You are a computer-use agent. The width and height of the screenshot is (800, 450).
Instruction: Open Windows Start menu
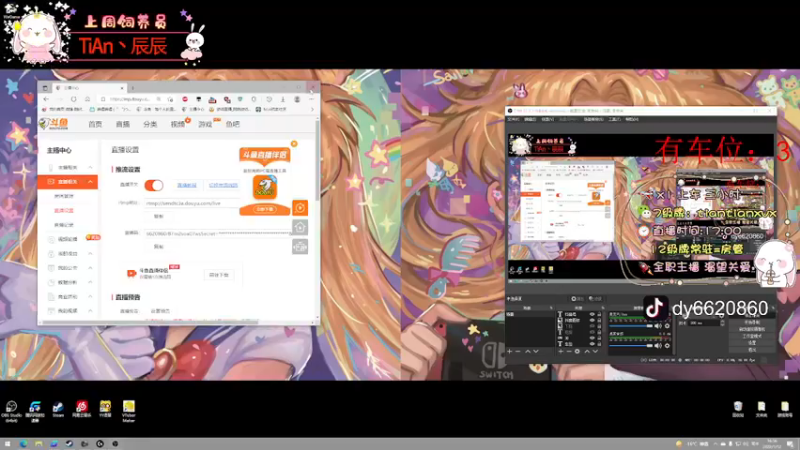pyautogui.click(x=7, y=444)
